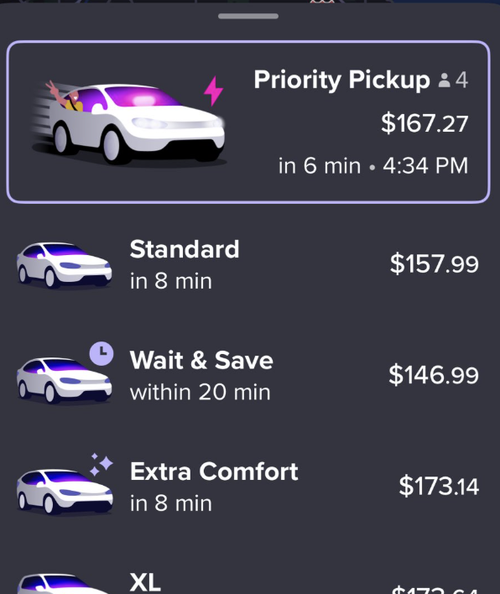Viewport: 500px width, 594px height.
Task: Tap the pink lightning bolt icon
Action: (x=214, y=91)
